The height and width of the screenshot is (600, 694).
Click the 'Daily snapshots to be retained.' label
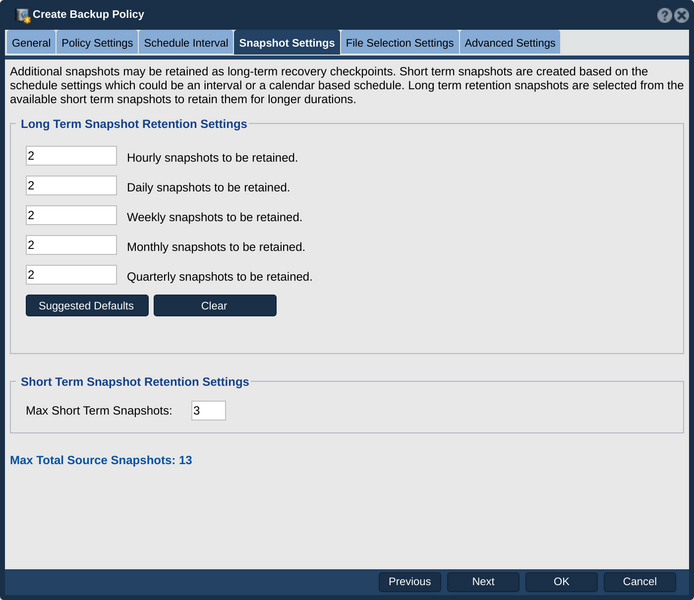click(x=208, y=188)
